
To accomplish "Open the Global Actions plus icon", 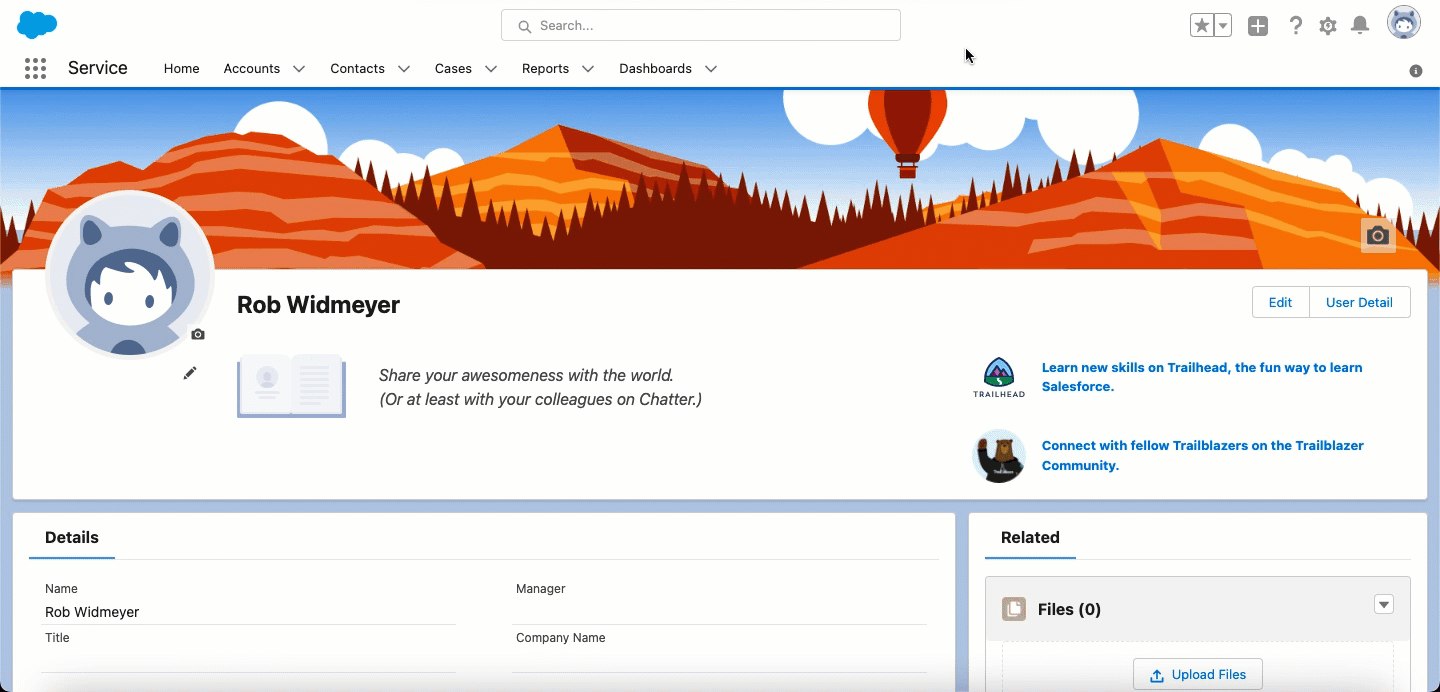I will point(1258,26).
